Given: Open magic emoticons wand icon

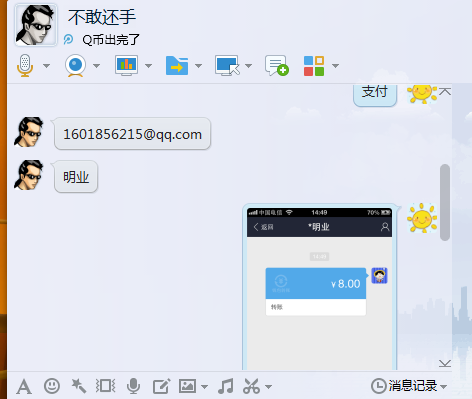Looking at the screenshot, I should tap(79, 386).
